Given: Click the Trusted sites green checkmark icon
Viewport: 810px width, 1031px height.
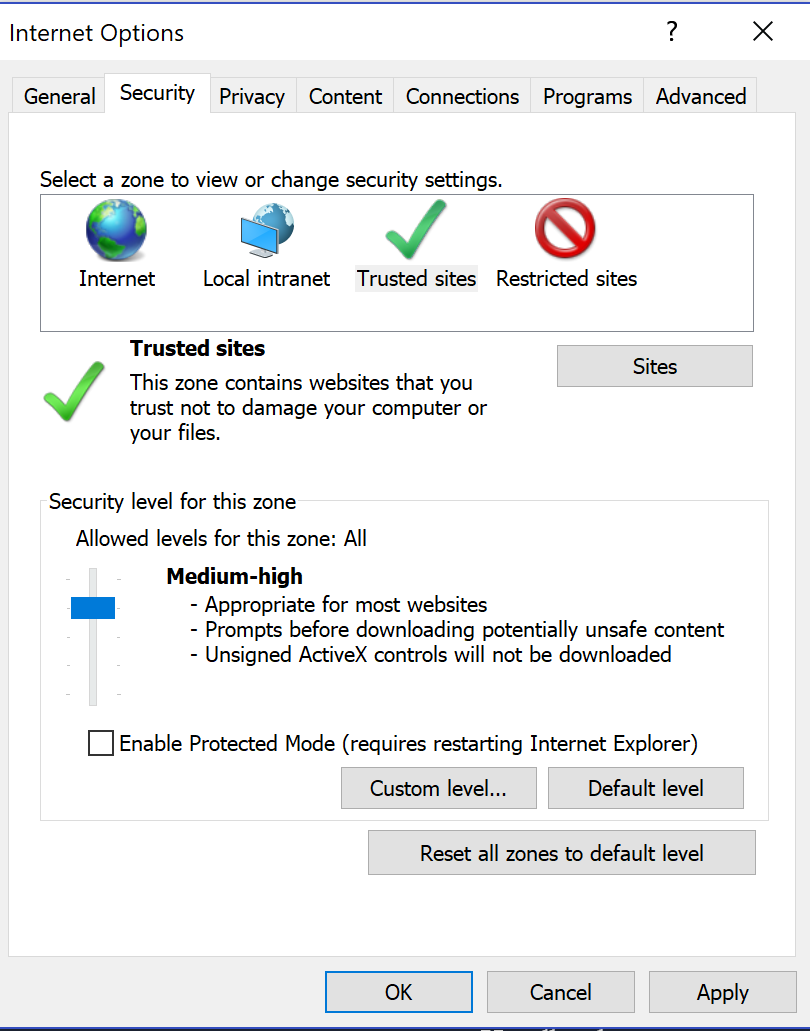Looking at the screenshot, I should (x=416, y=231).
